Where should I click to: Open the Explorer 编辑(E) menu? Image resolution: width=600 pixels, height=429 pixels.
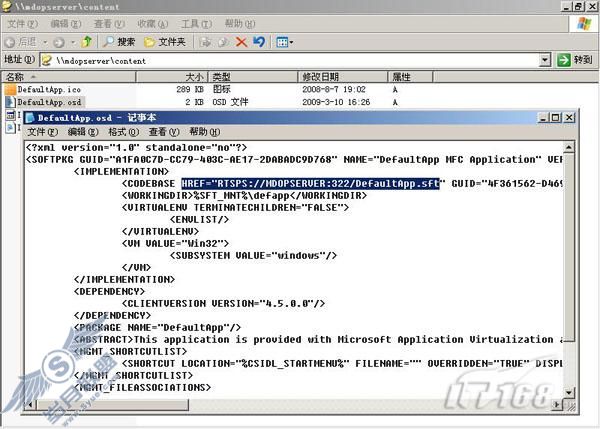click(65, 24)
